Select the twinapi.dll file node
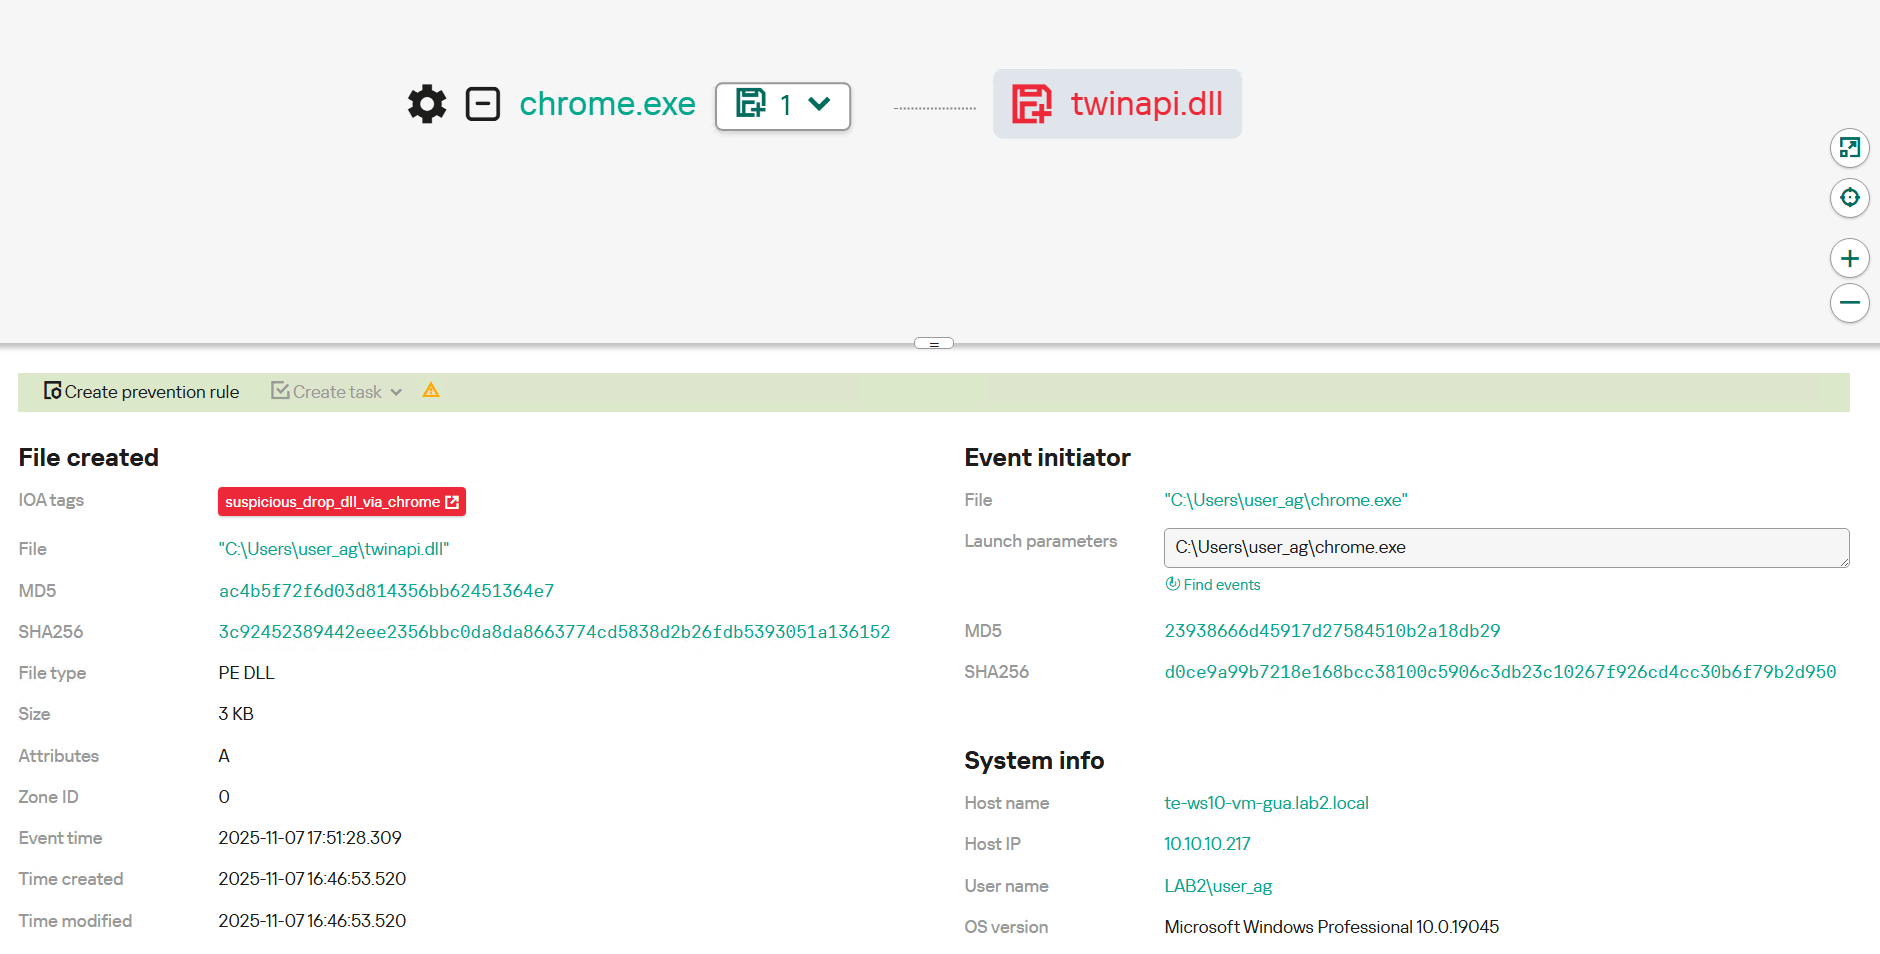Viewport: 1880px width, 954px height. click(x=1117, y=104)
